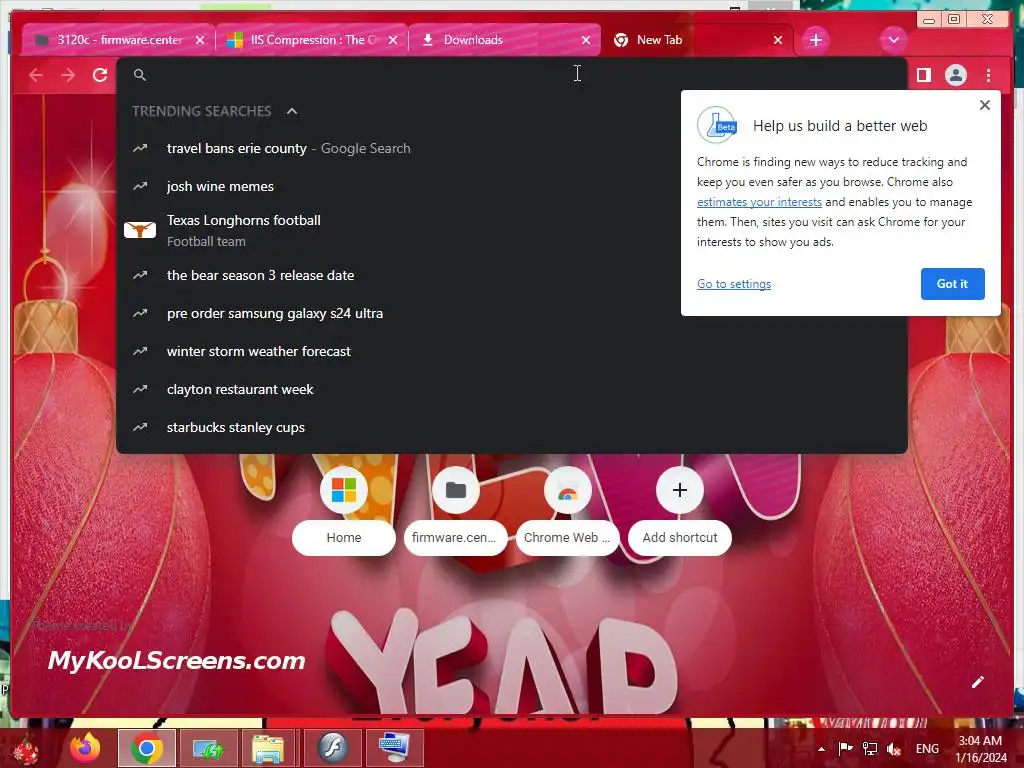Collapse the Trending Searches section
The width and height of the screenshot is (1024, 768).
coord(292,111)
